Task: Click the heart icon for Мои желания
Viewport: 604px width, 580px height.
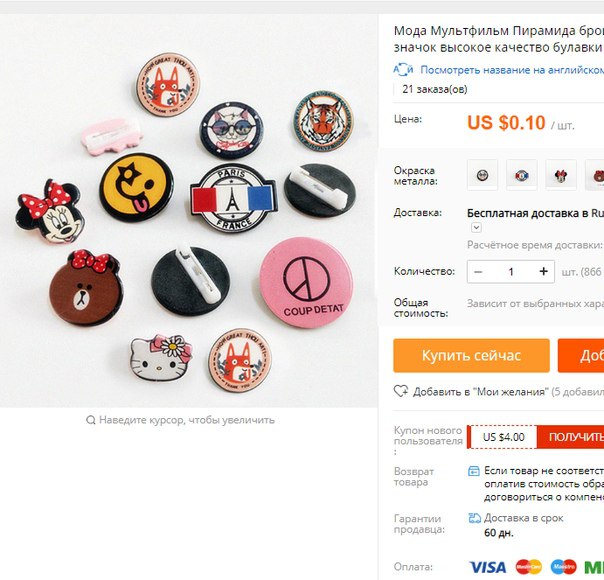Action: point(401,391)
